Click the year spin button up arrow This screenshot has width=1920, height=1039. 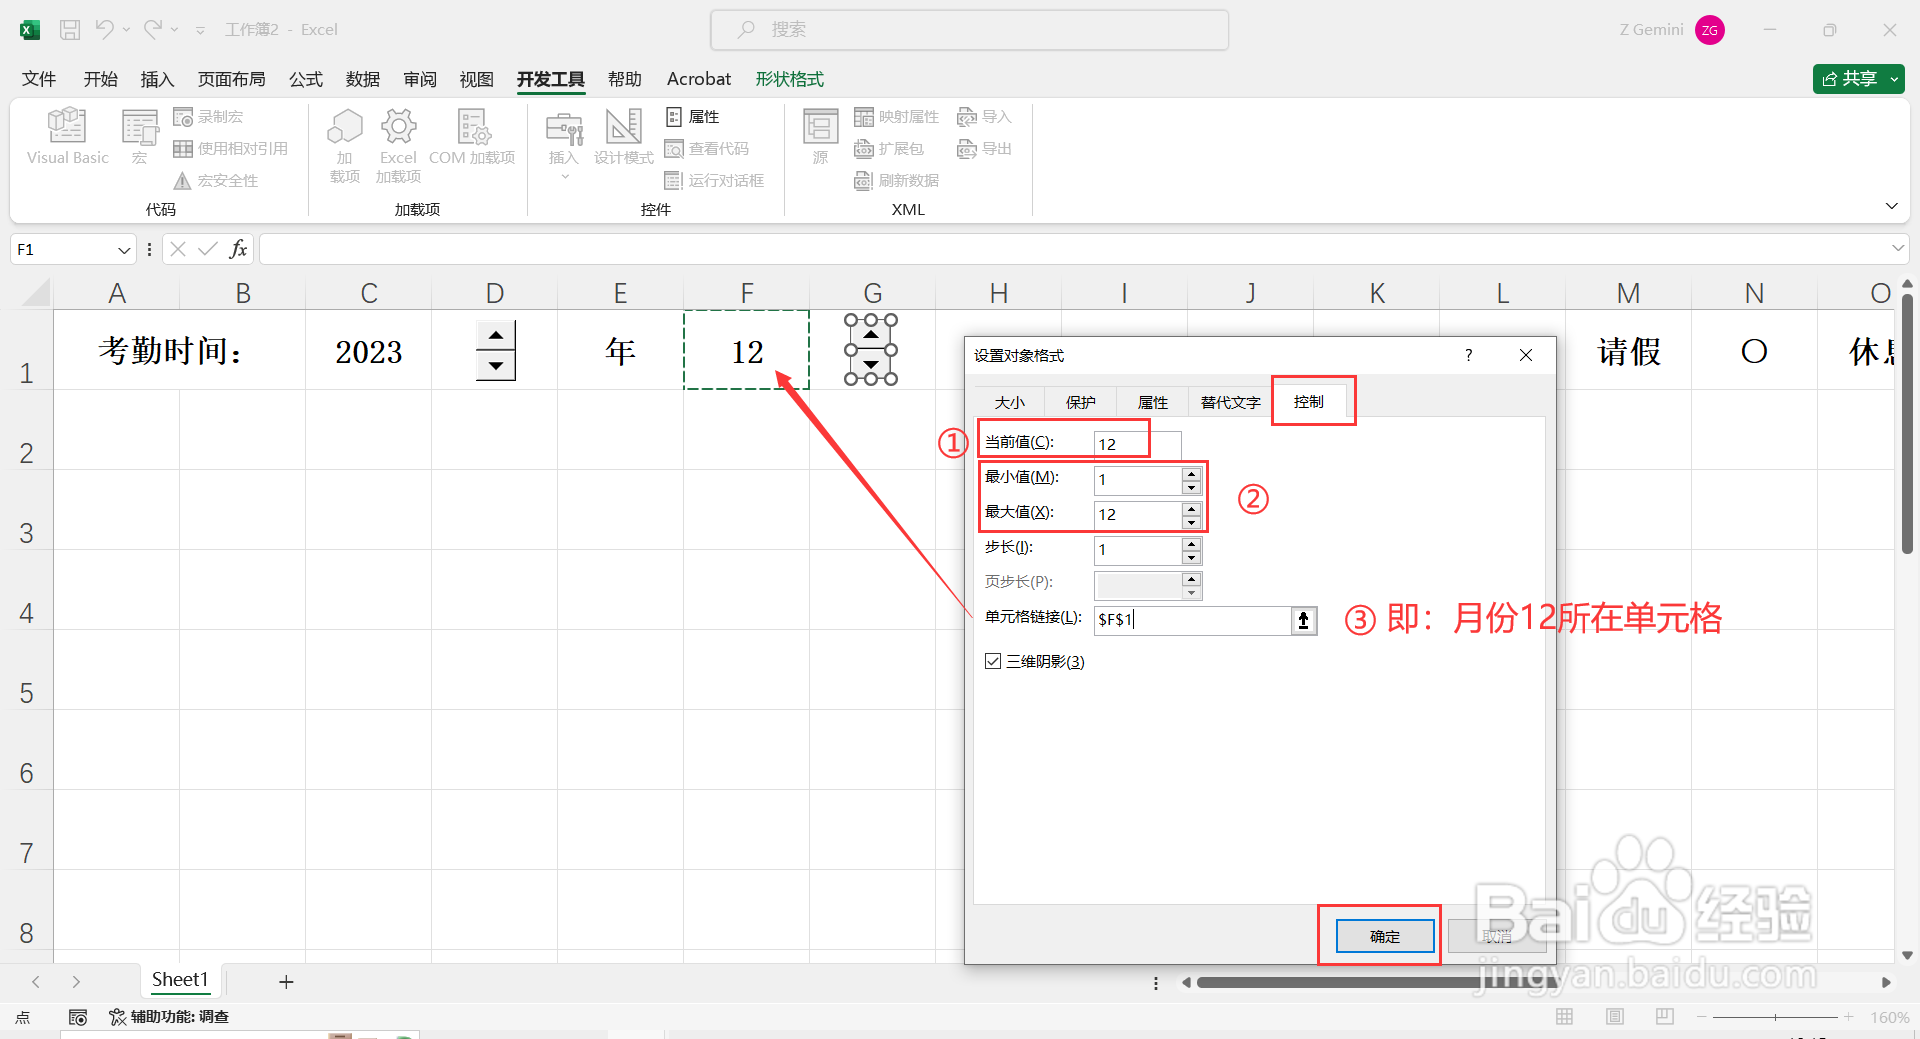(496, 335)
